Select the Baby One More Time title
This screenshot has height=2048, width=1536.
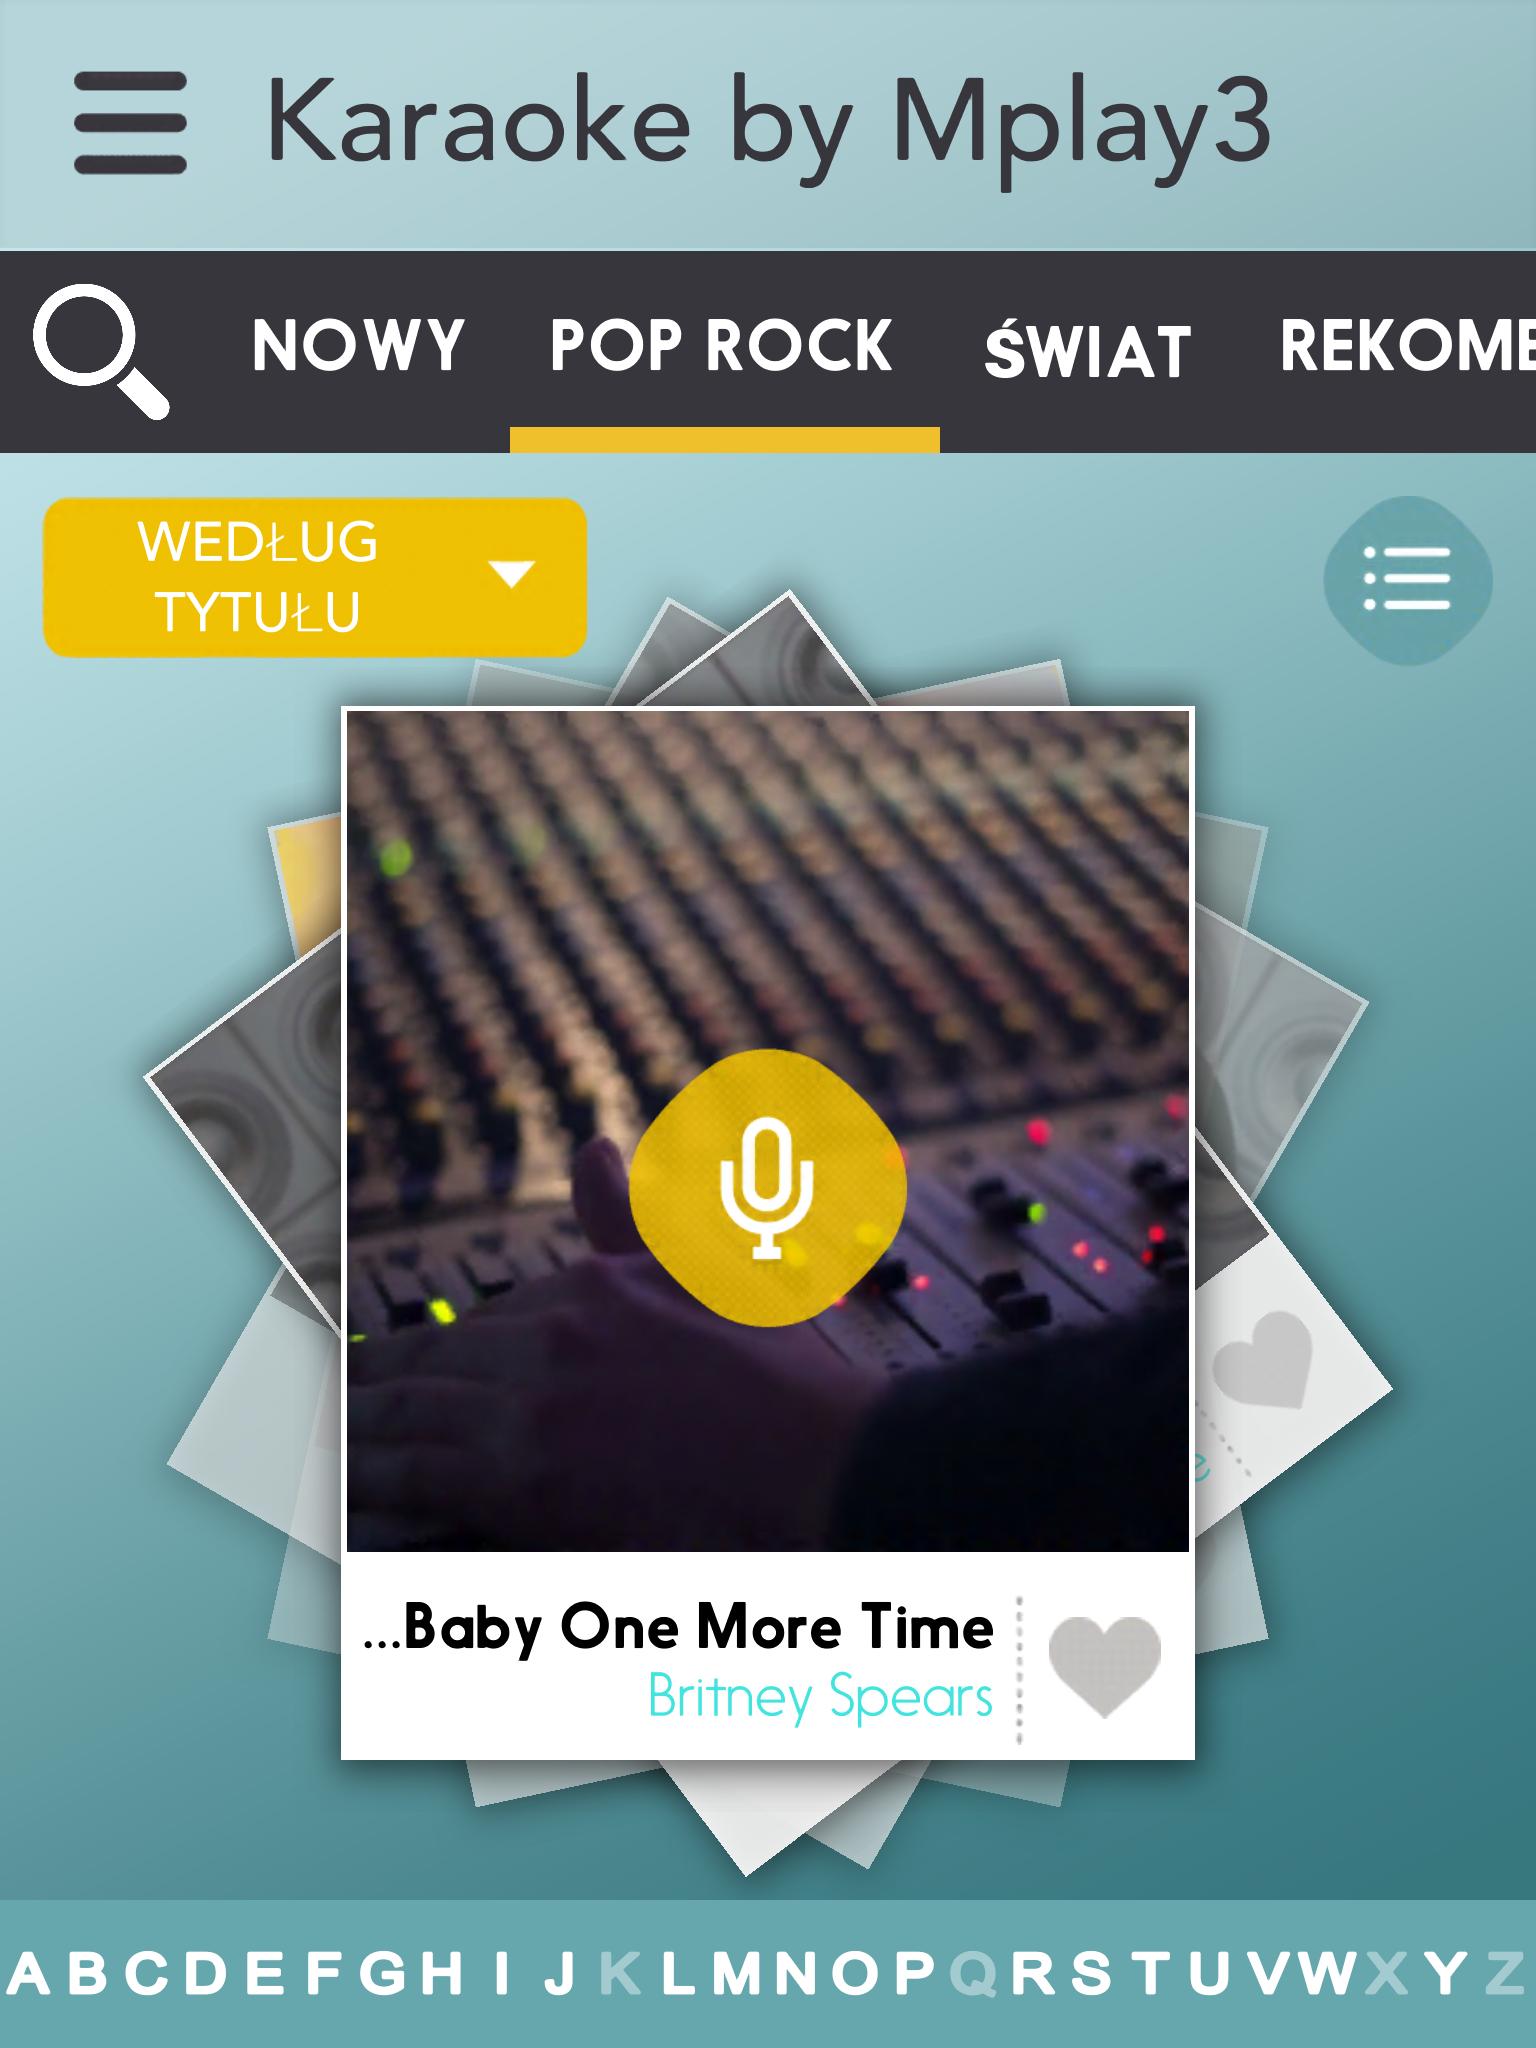pos(679,1627)
